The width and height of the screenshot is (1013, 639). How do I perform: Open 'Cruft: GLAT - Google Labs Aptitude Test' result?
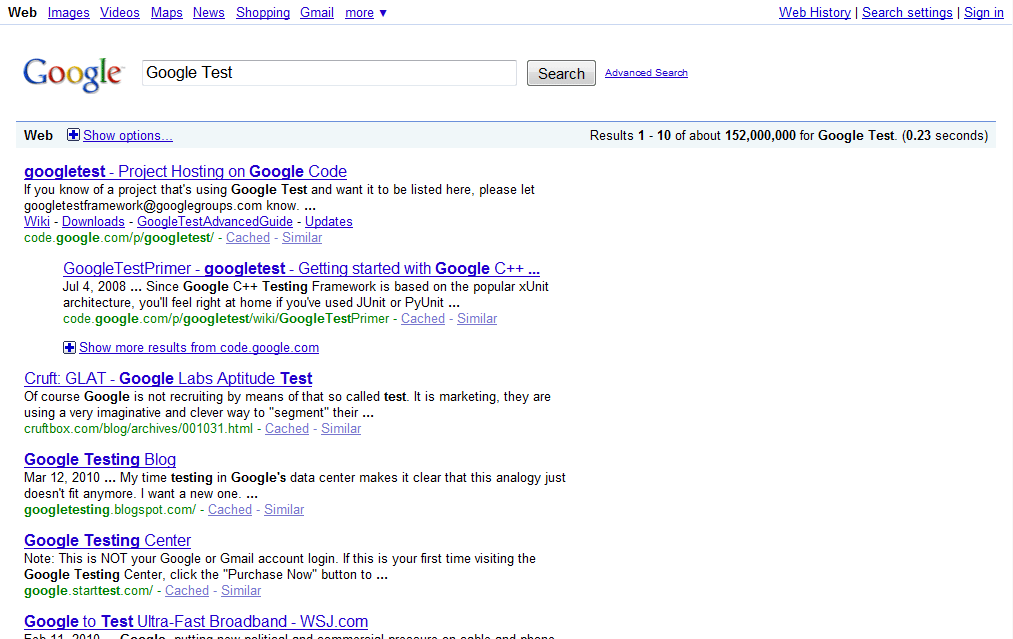coord(168,378)
